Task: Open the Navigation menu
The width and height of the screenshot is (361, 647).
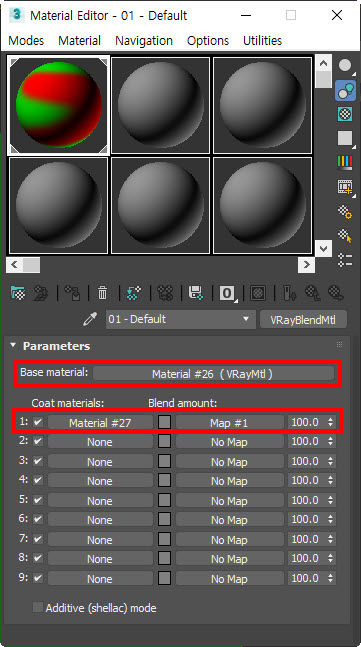Action: (x=144, y=40)
